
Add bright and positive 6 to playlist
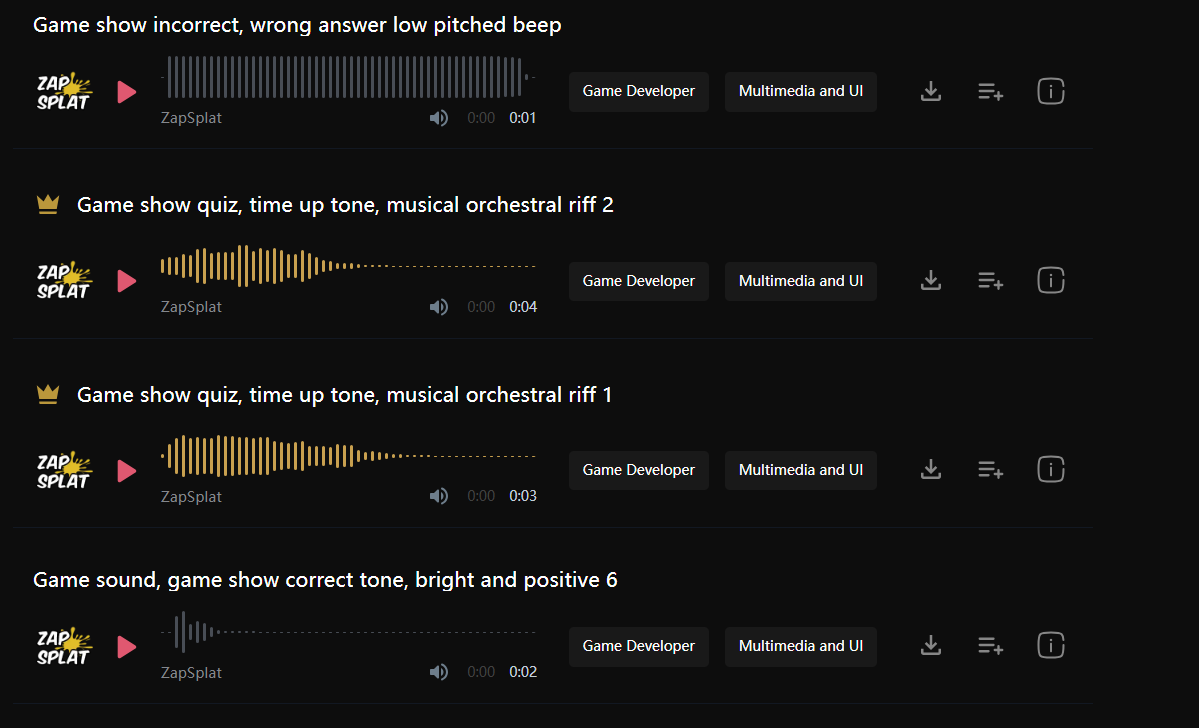click(x=990, y=646)
